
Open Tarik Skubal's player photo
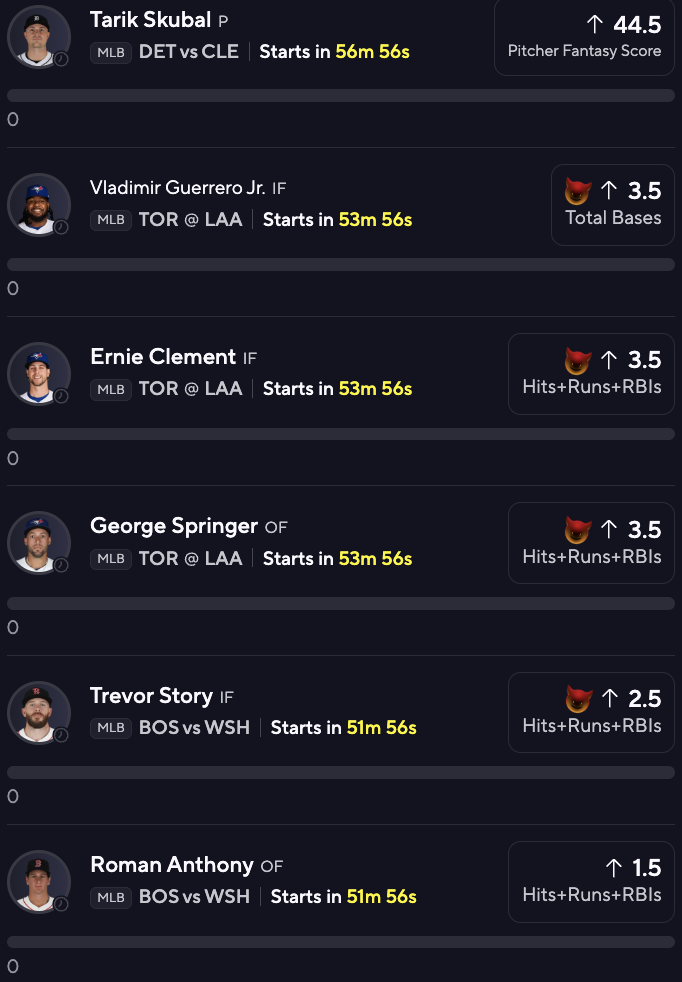tap(39, 37)
